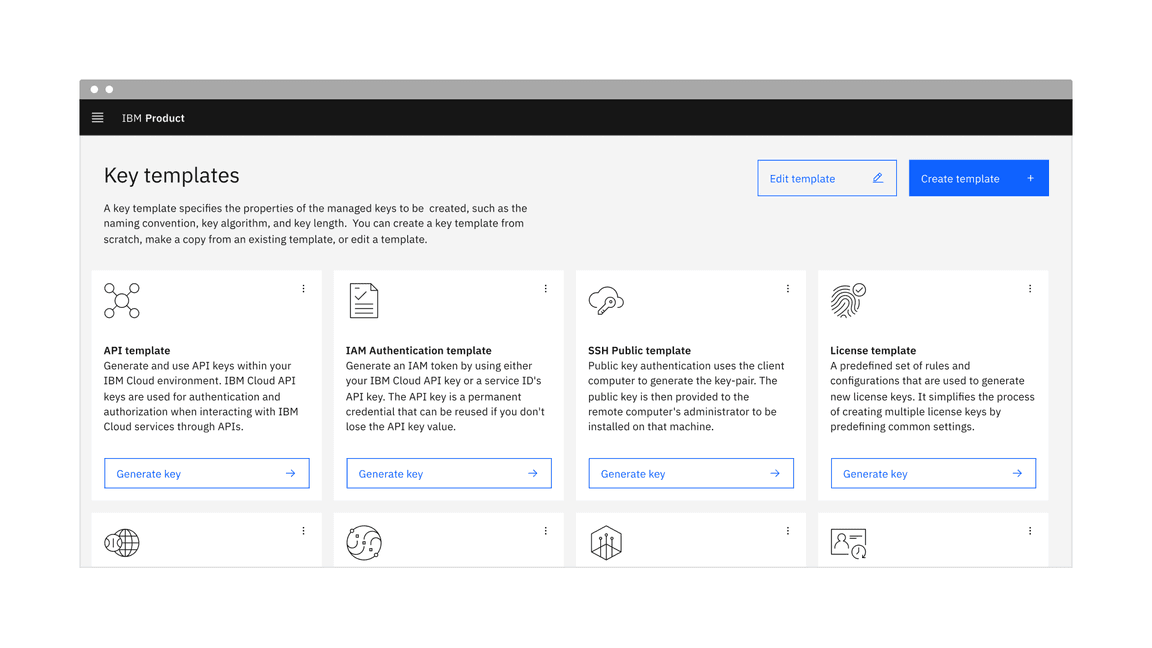Viewport: 1152px width, 648px height.
Task: Generate key for IAM Authentication template
Action: click(x=448, y=474)
